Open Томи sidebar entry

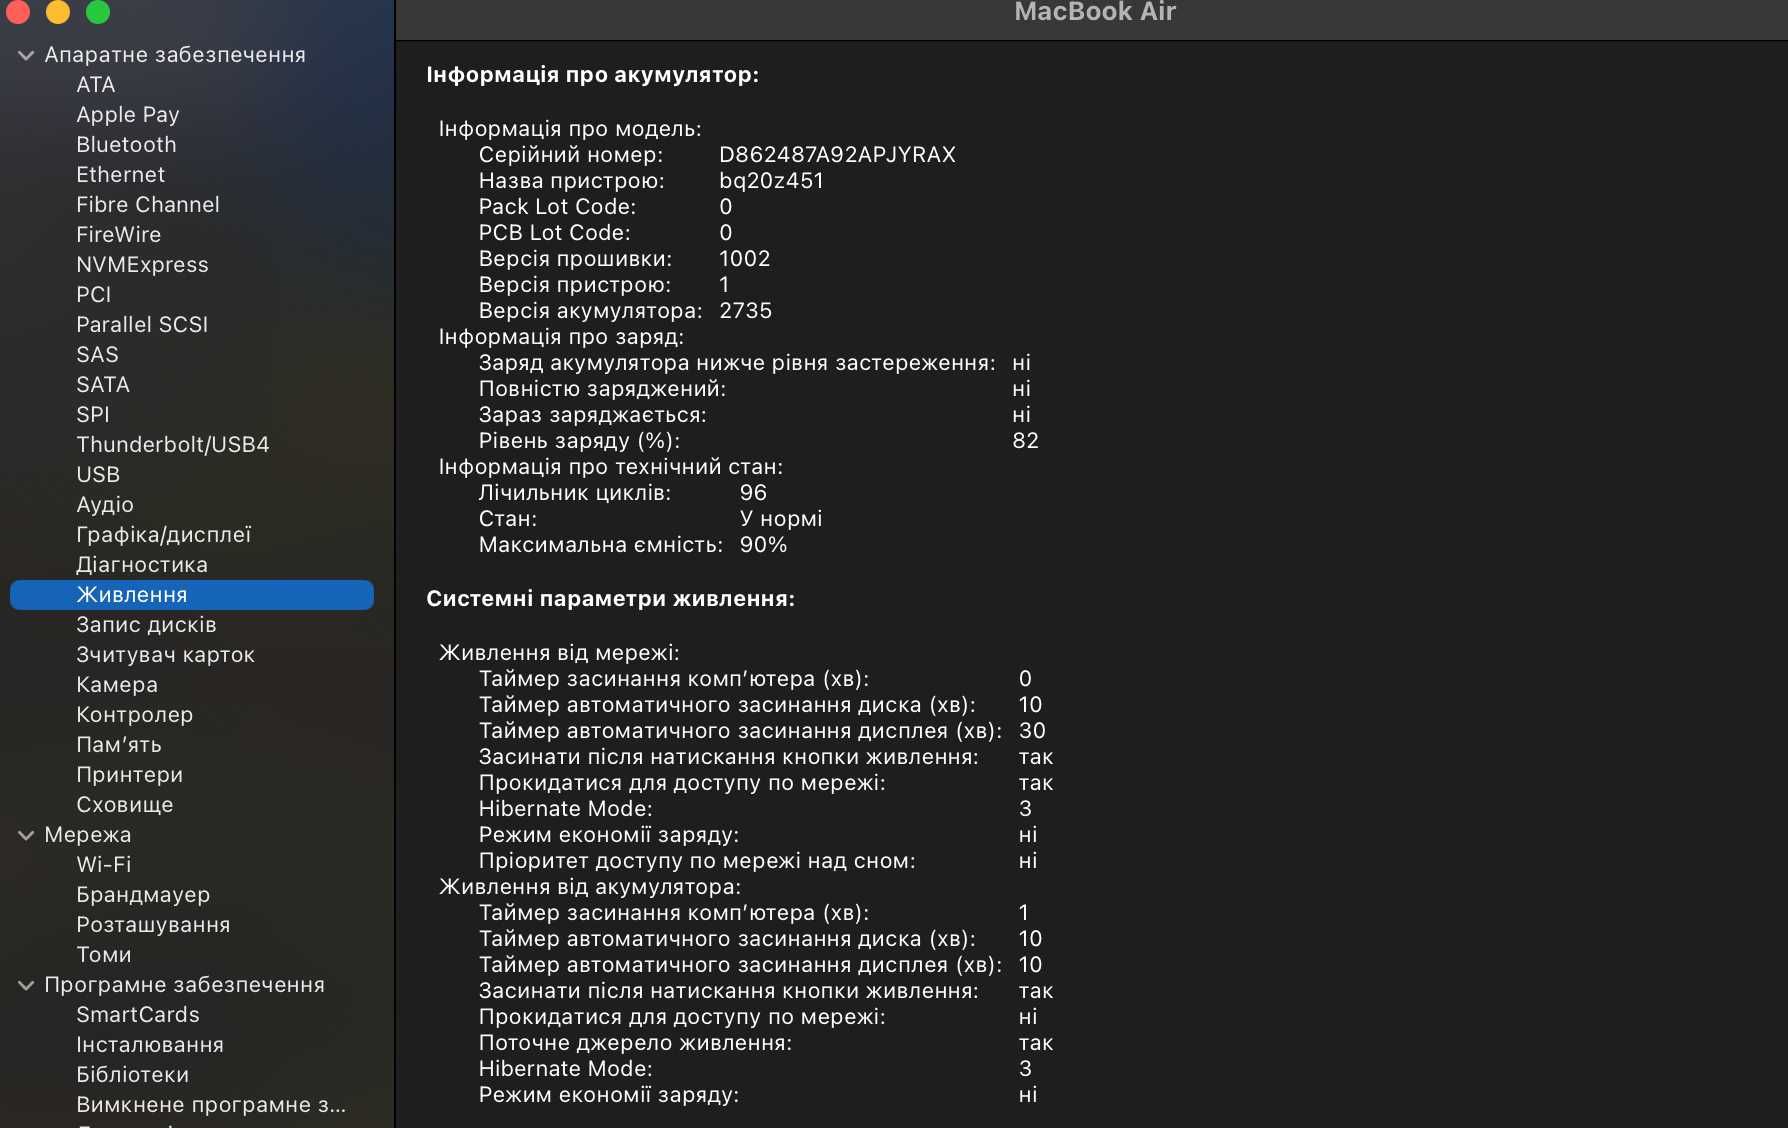click(104, 955)
